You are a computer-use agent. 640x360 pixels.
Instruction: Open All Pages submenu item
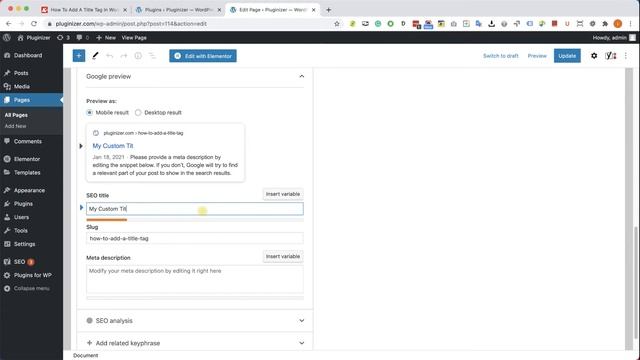(x=16, y=115)
